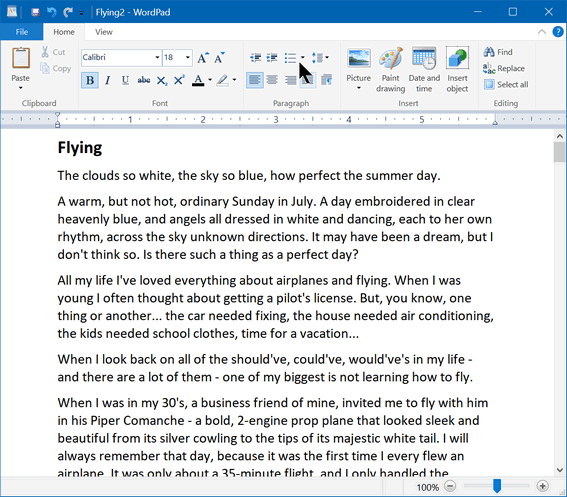Copy the selected text
The height and width of the screenshot is (497, 567).
coord(55,68)
